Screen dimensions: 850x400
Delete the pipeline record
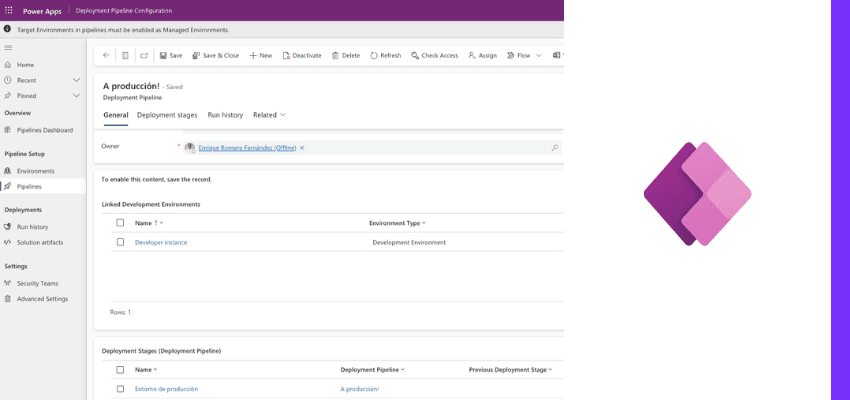346,55
